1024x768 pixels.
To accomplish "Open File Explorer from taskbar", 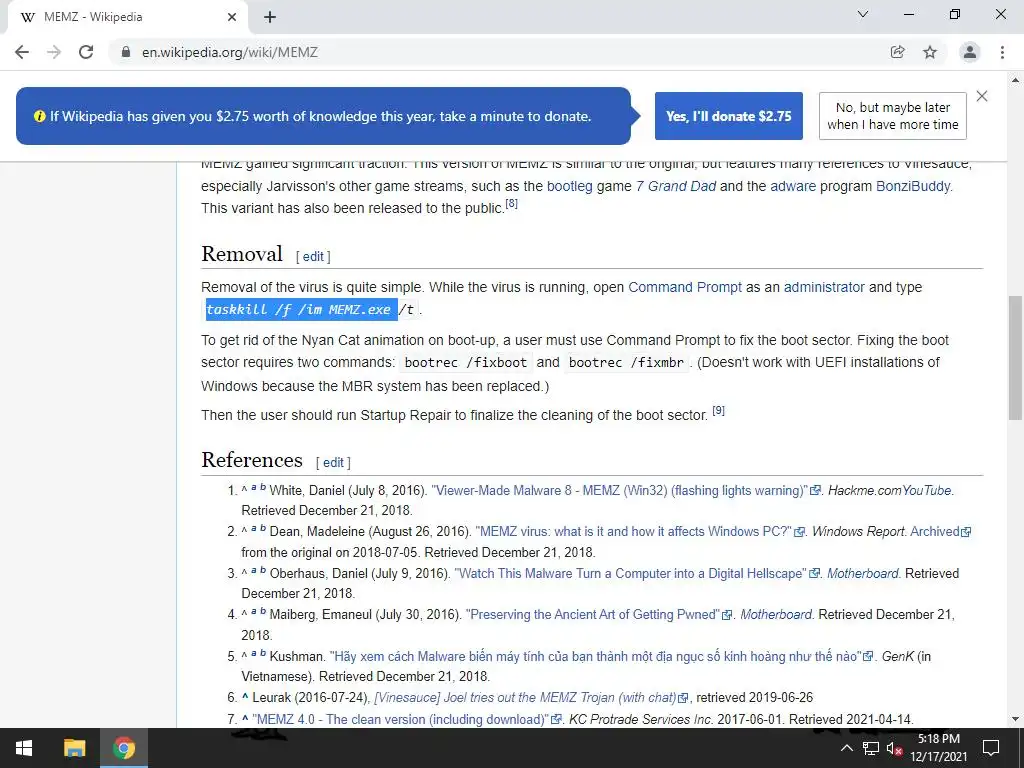I will 74,748.
